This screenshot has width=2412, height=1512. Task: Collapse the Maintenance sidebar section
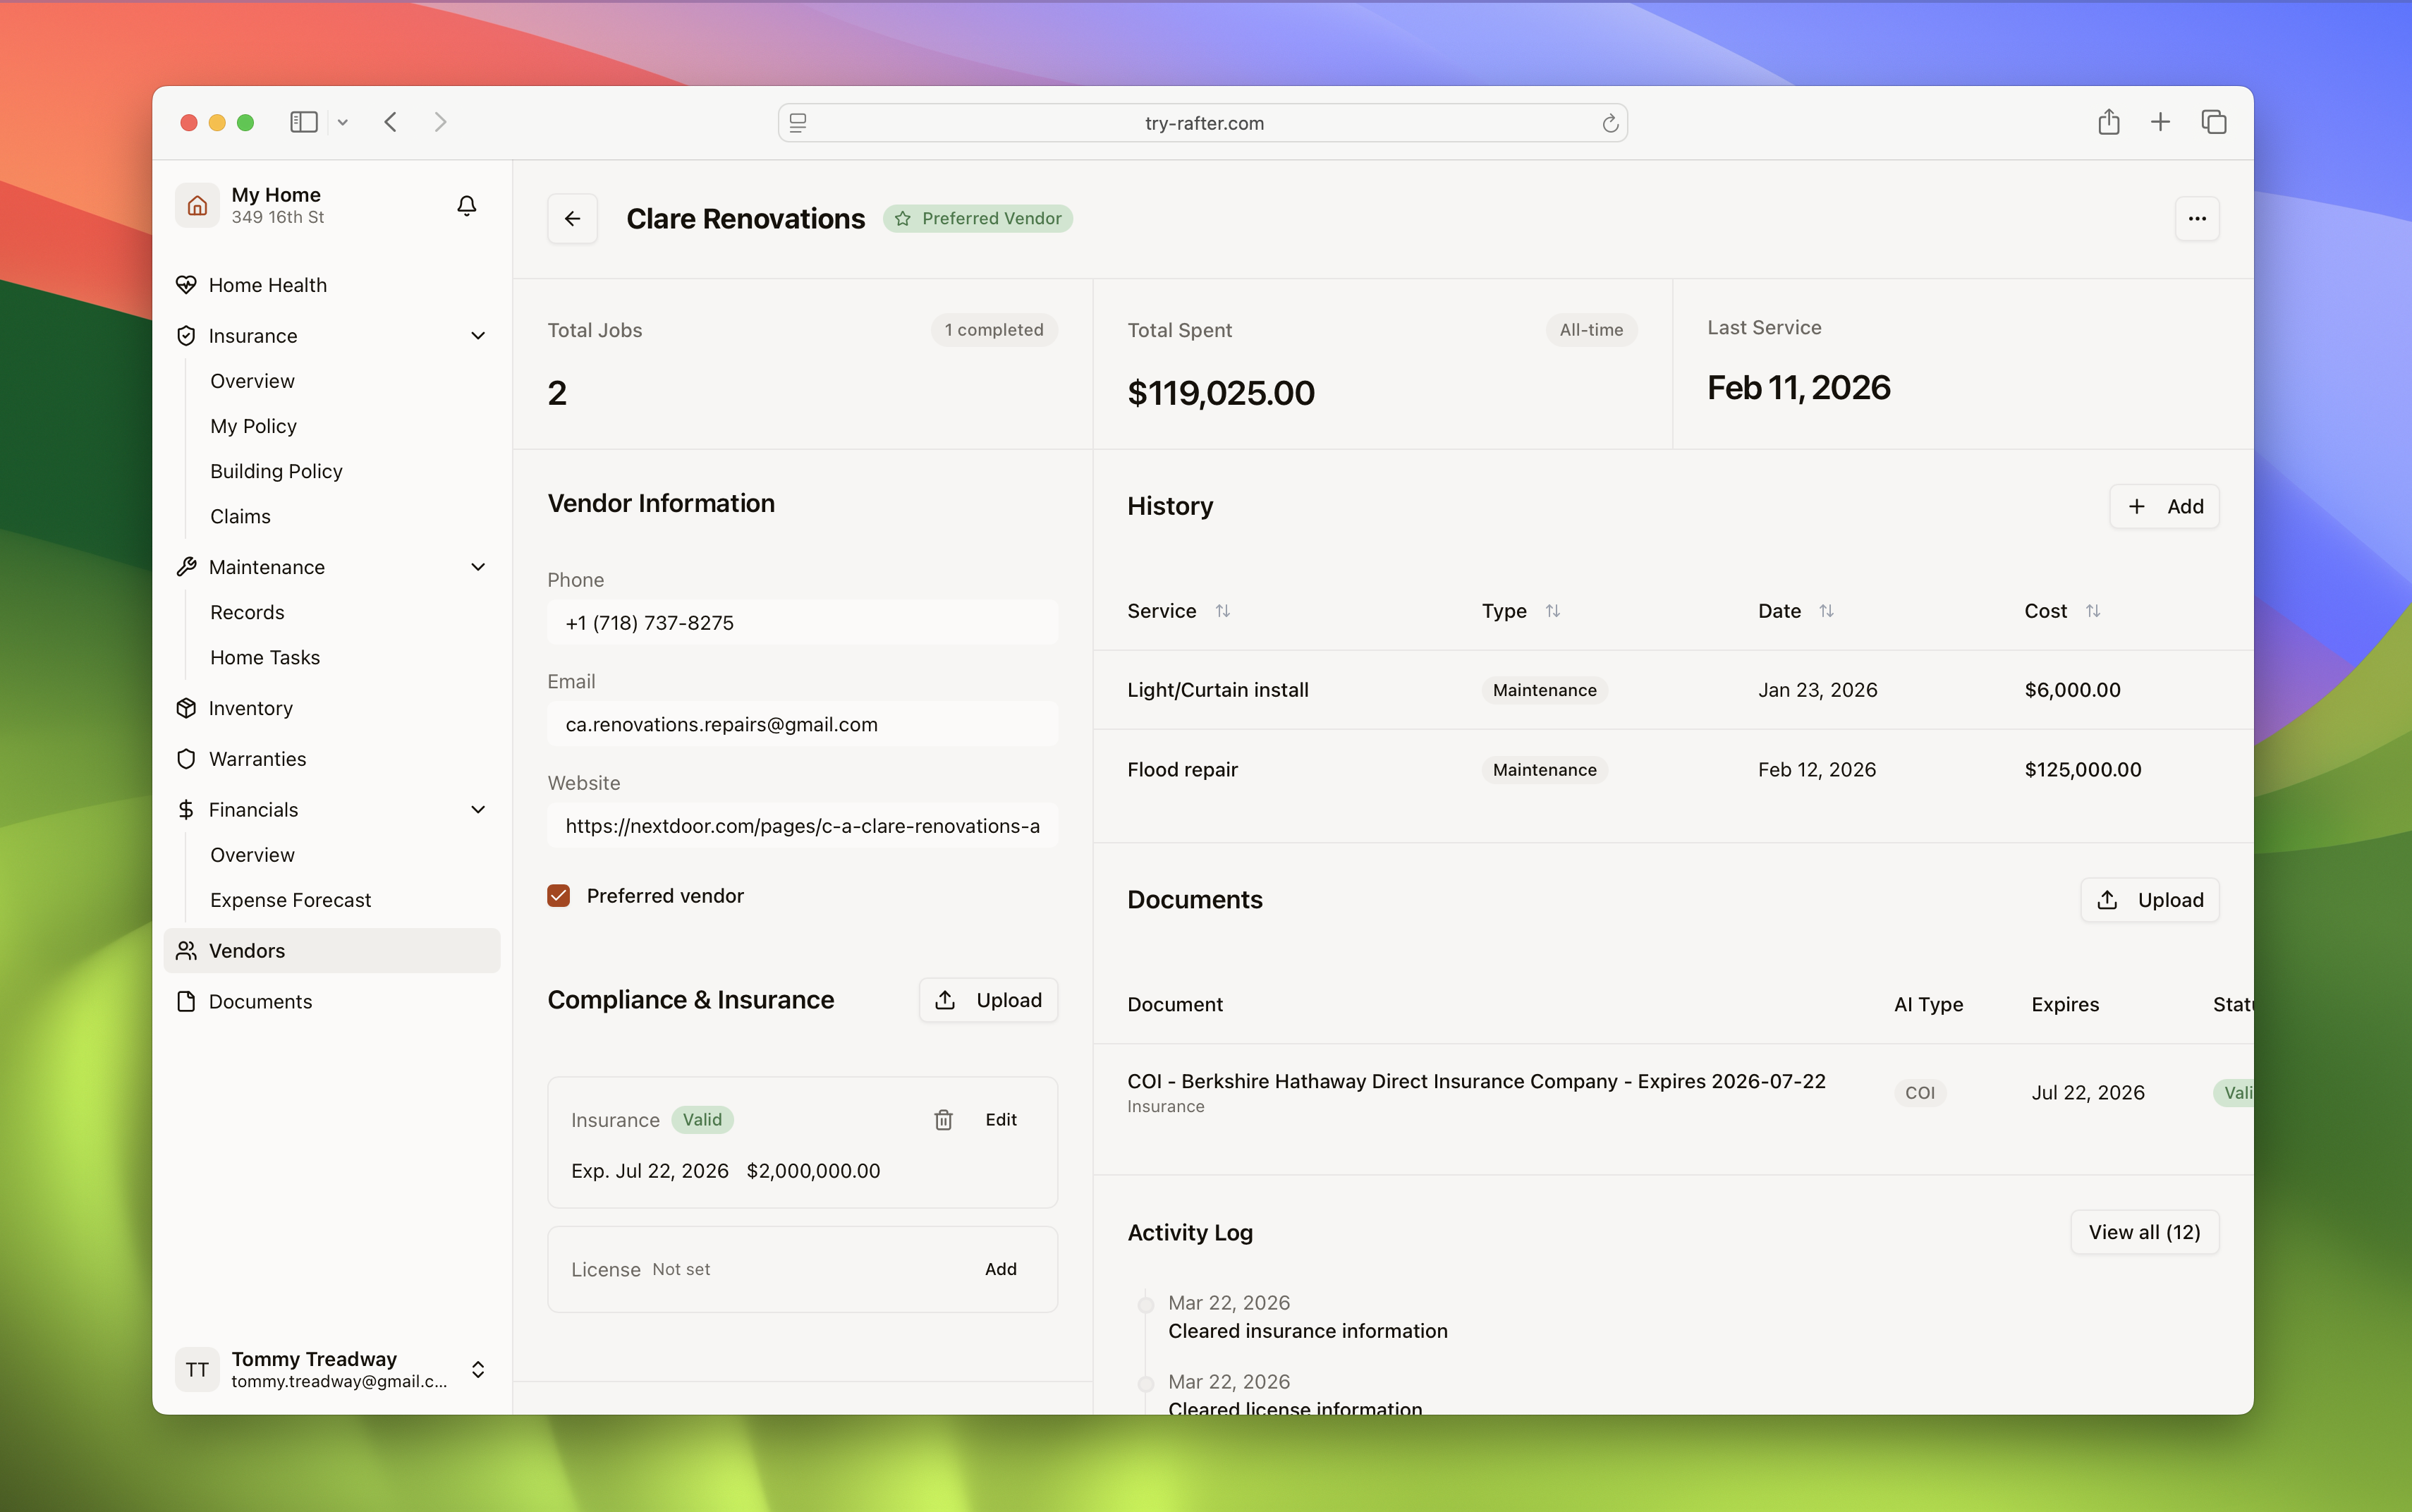478,567
